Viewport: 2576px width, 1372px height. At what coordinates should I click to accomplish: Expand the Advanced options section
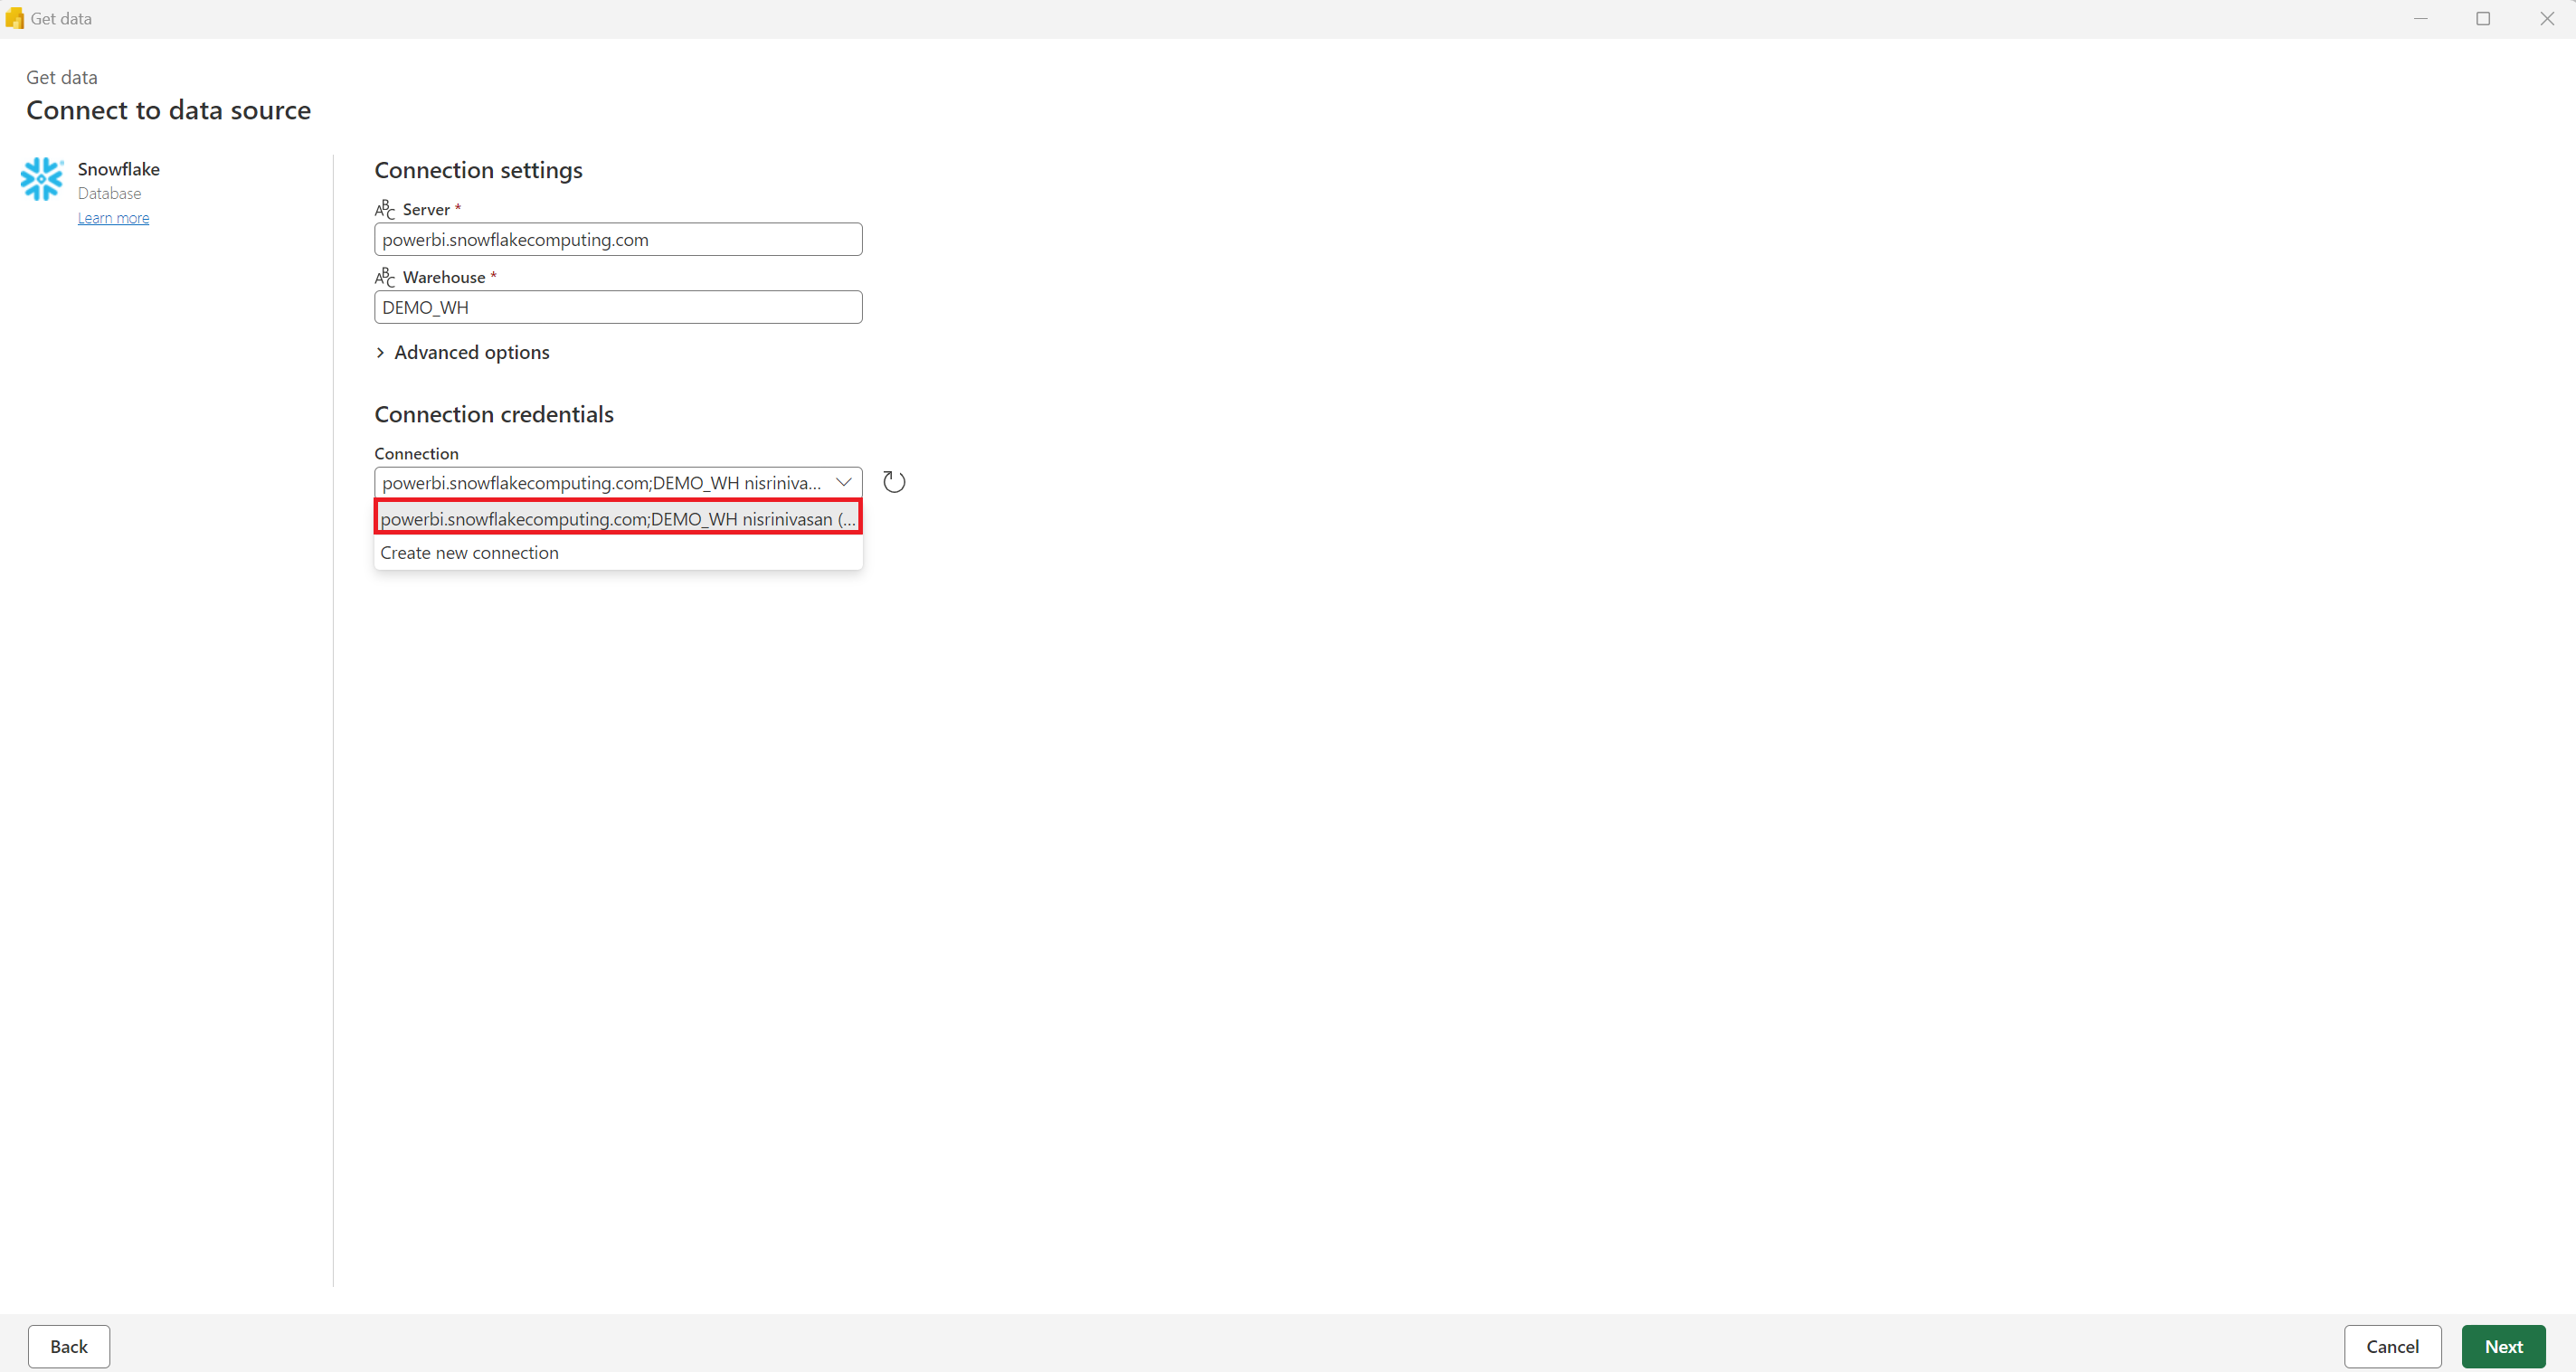[461, 351]
